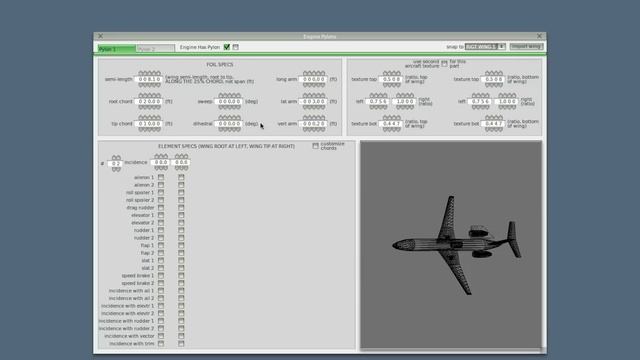Click the long arm value field
Screen dimensions: 640x360
314,79
